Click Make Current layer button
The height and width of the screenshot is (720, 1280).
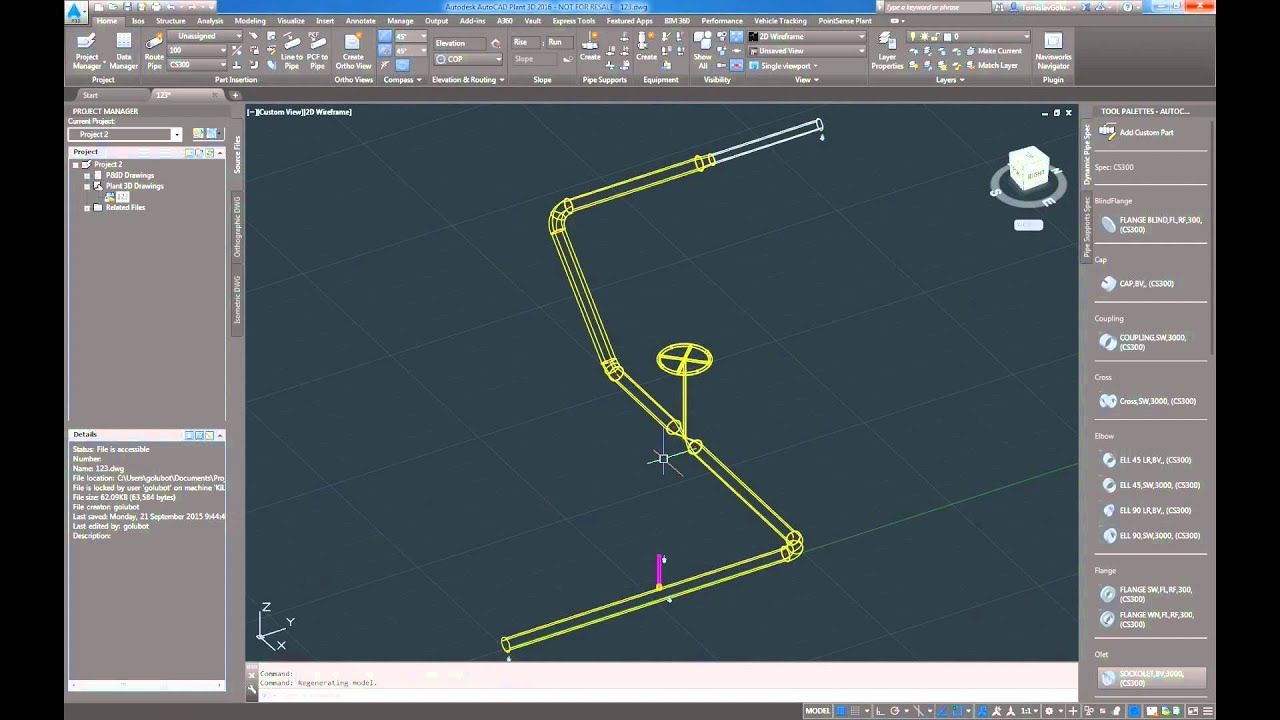click(992, 51)
